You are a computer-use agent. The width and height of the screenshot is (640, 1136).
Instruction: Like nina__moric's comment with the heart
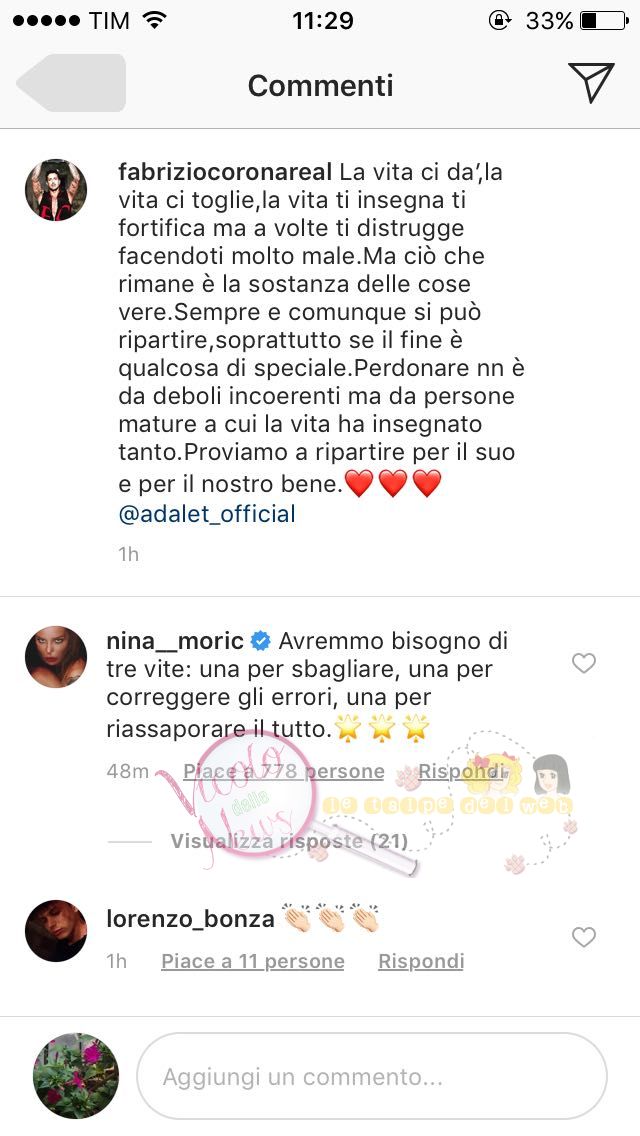pos(583,663)
